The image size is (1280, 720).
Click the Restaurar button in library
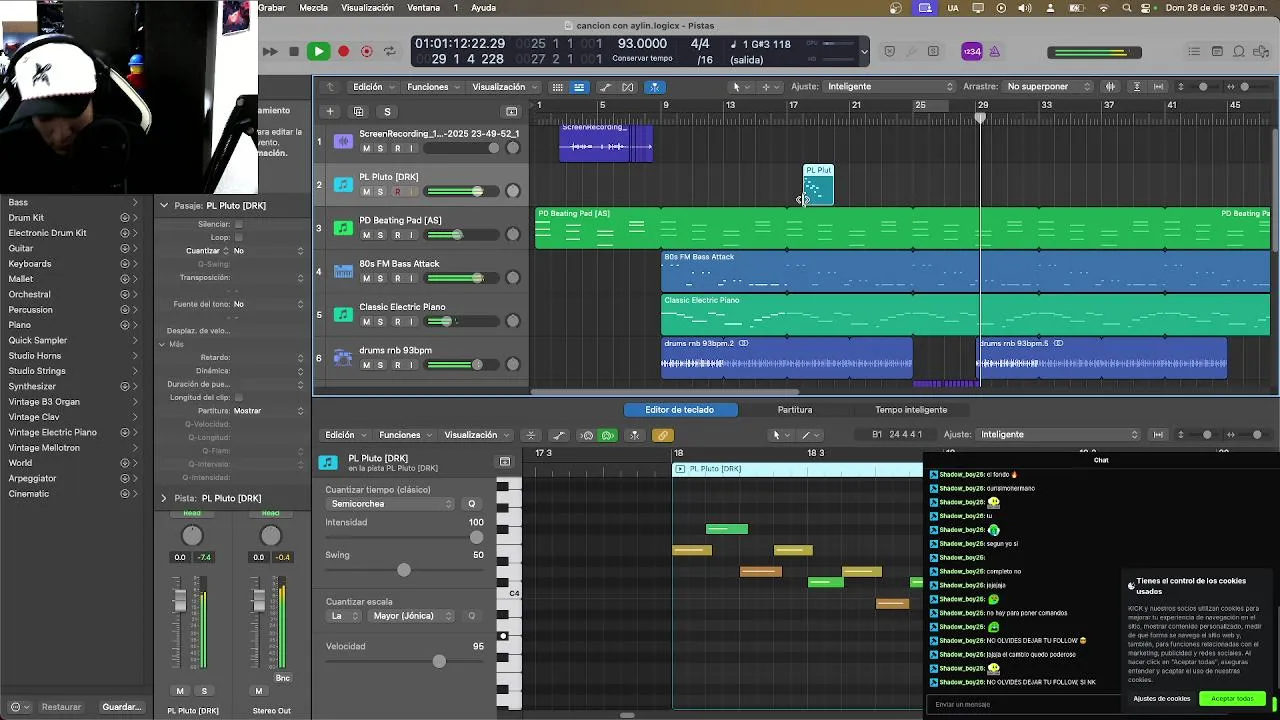click(61, 707)
